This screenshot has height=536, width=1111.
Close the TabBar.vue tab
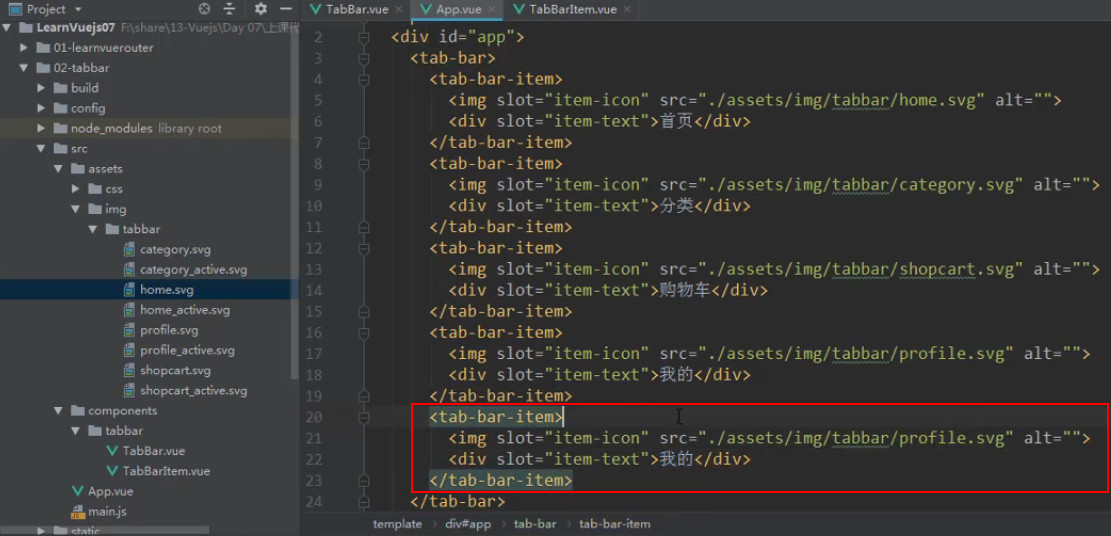coord(398,9)
